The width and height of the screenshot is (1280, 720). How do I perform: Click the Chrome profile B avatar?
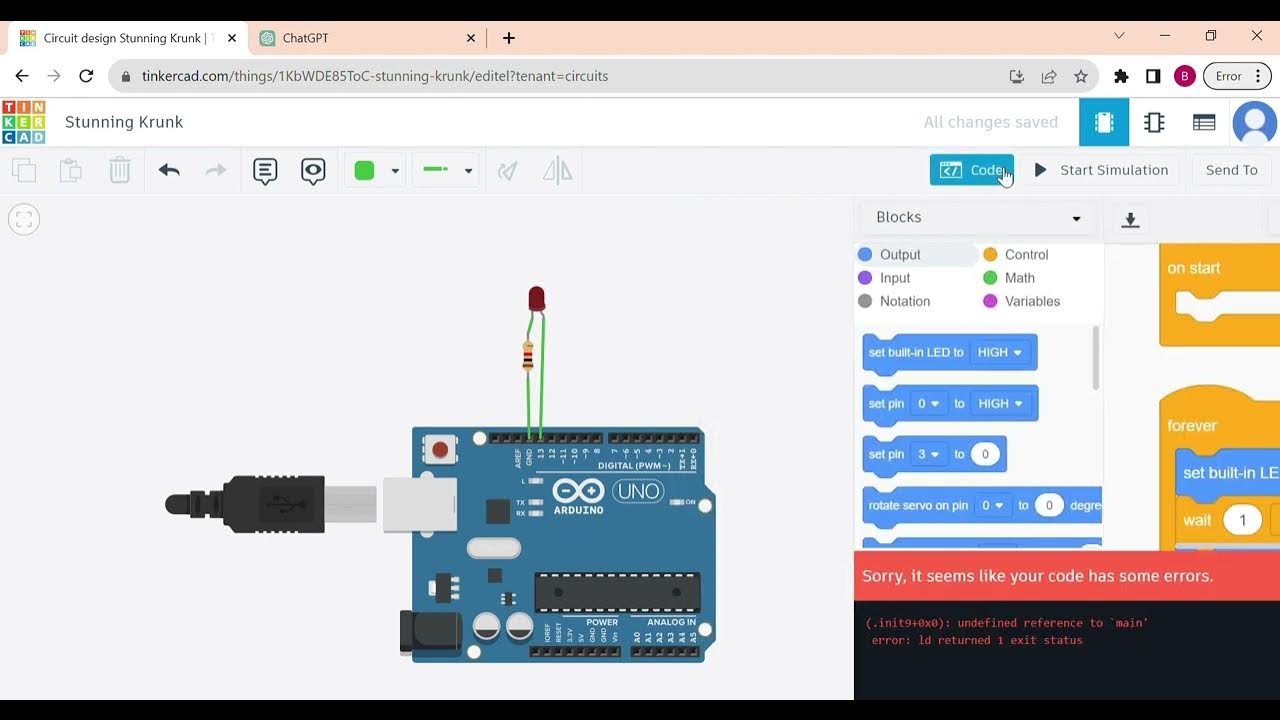tap(1185, 76)
